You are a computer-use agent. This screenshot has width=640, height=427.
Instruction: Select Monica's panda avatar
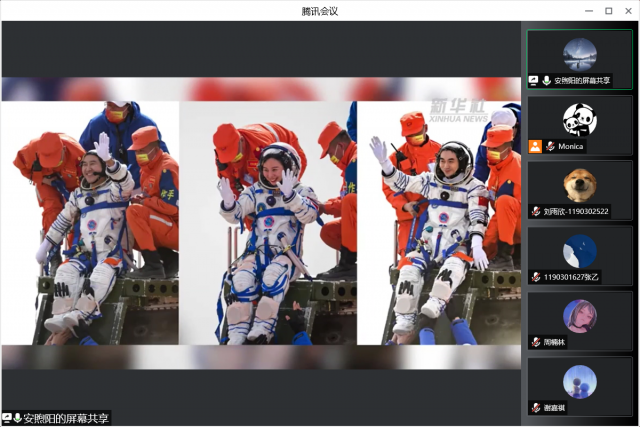coord(579,119)
